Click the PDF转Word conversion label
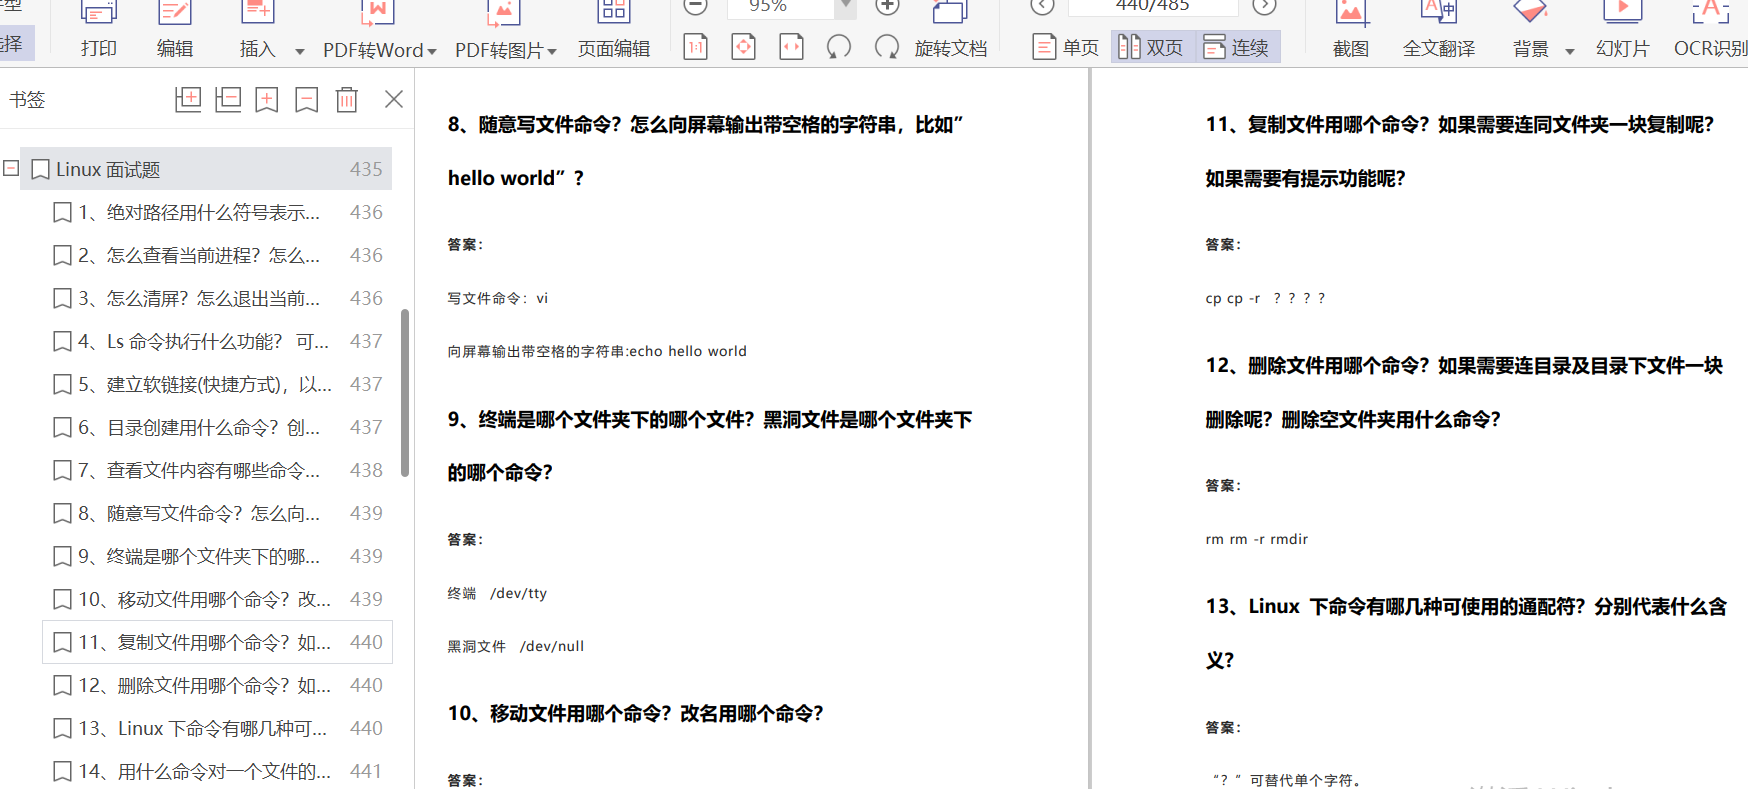Viewport: 1748px width, 789px height. 373,50
